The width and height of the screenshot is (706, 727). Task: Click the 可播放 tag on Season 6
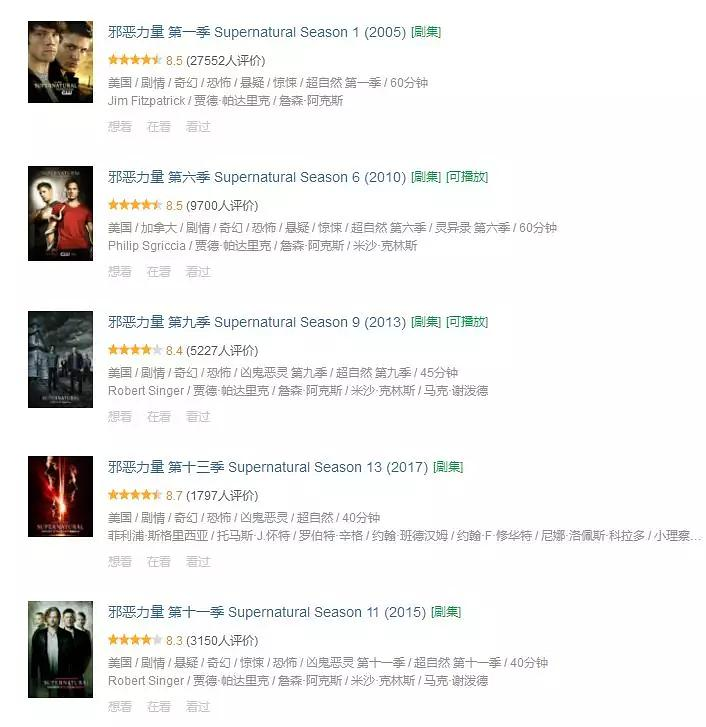(x=467, y=177)
